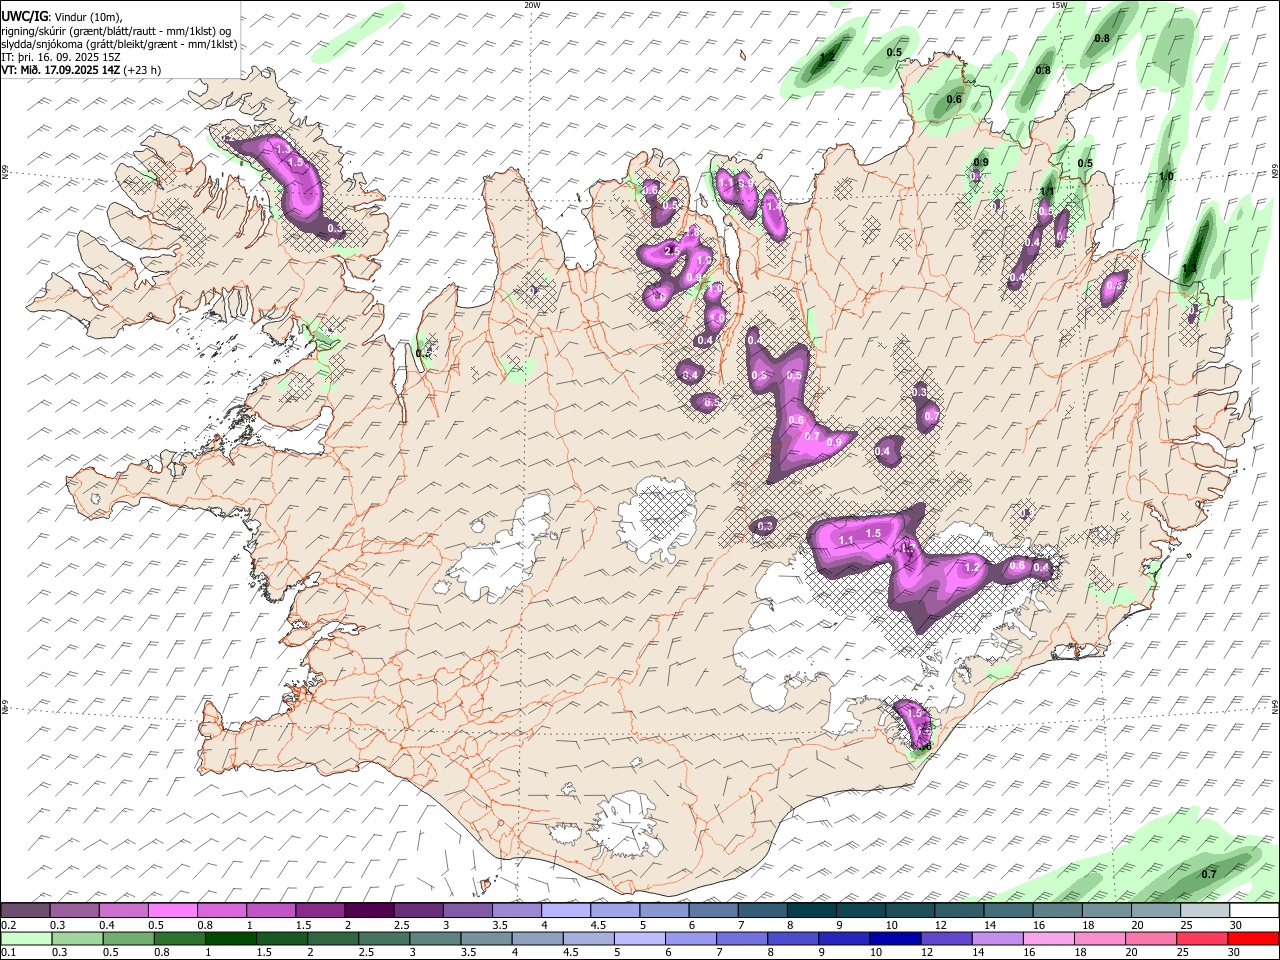Click the white swatch after 30 in the top legend row

point(1254,911)
